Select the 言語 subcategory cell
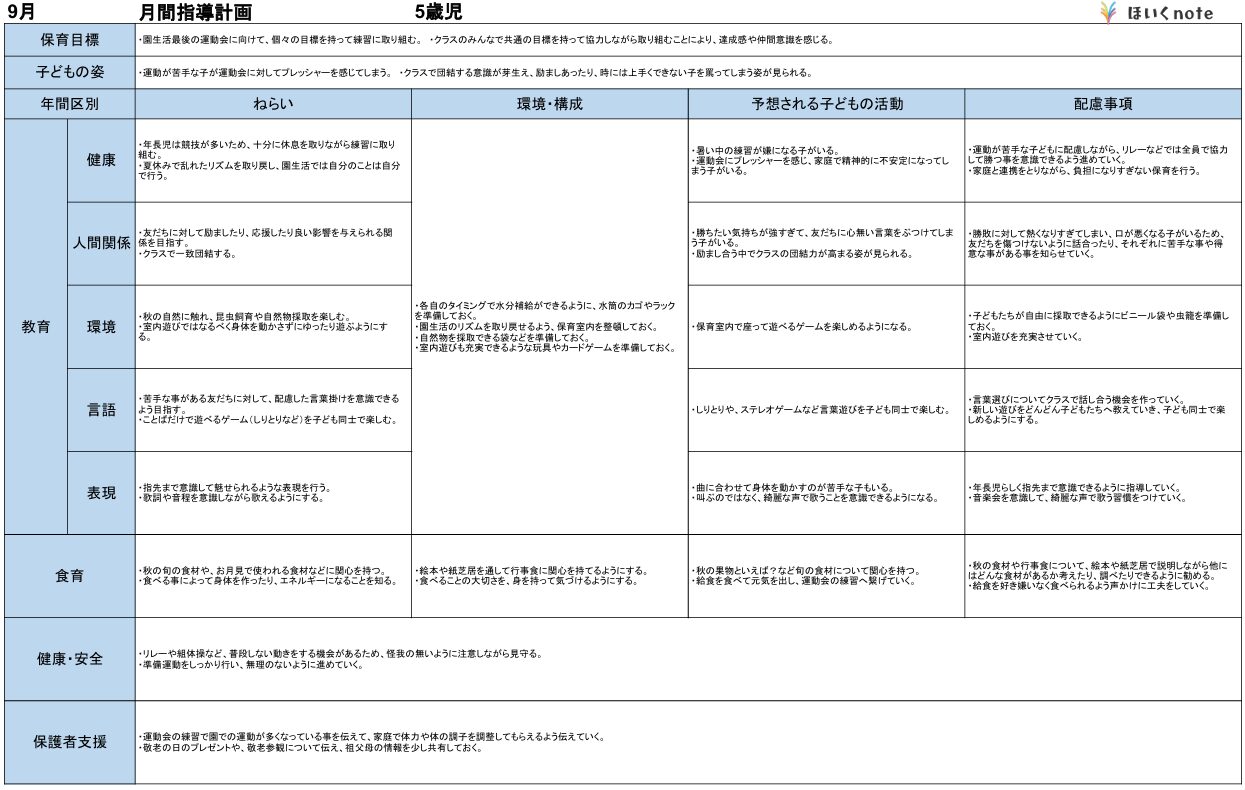 (101, 410)
